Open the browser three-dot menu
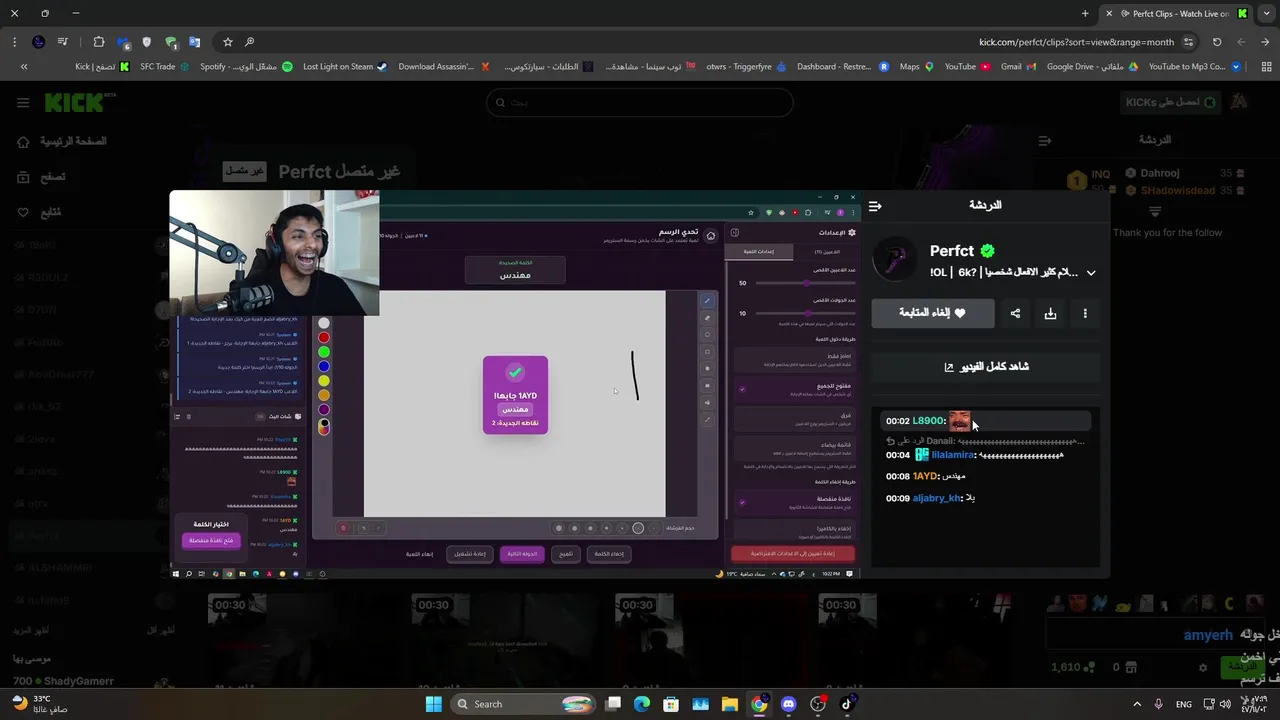Viewport: 1280px width, 720px height. coord(14,42)
